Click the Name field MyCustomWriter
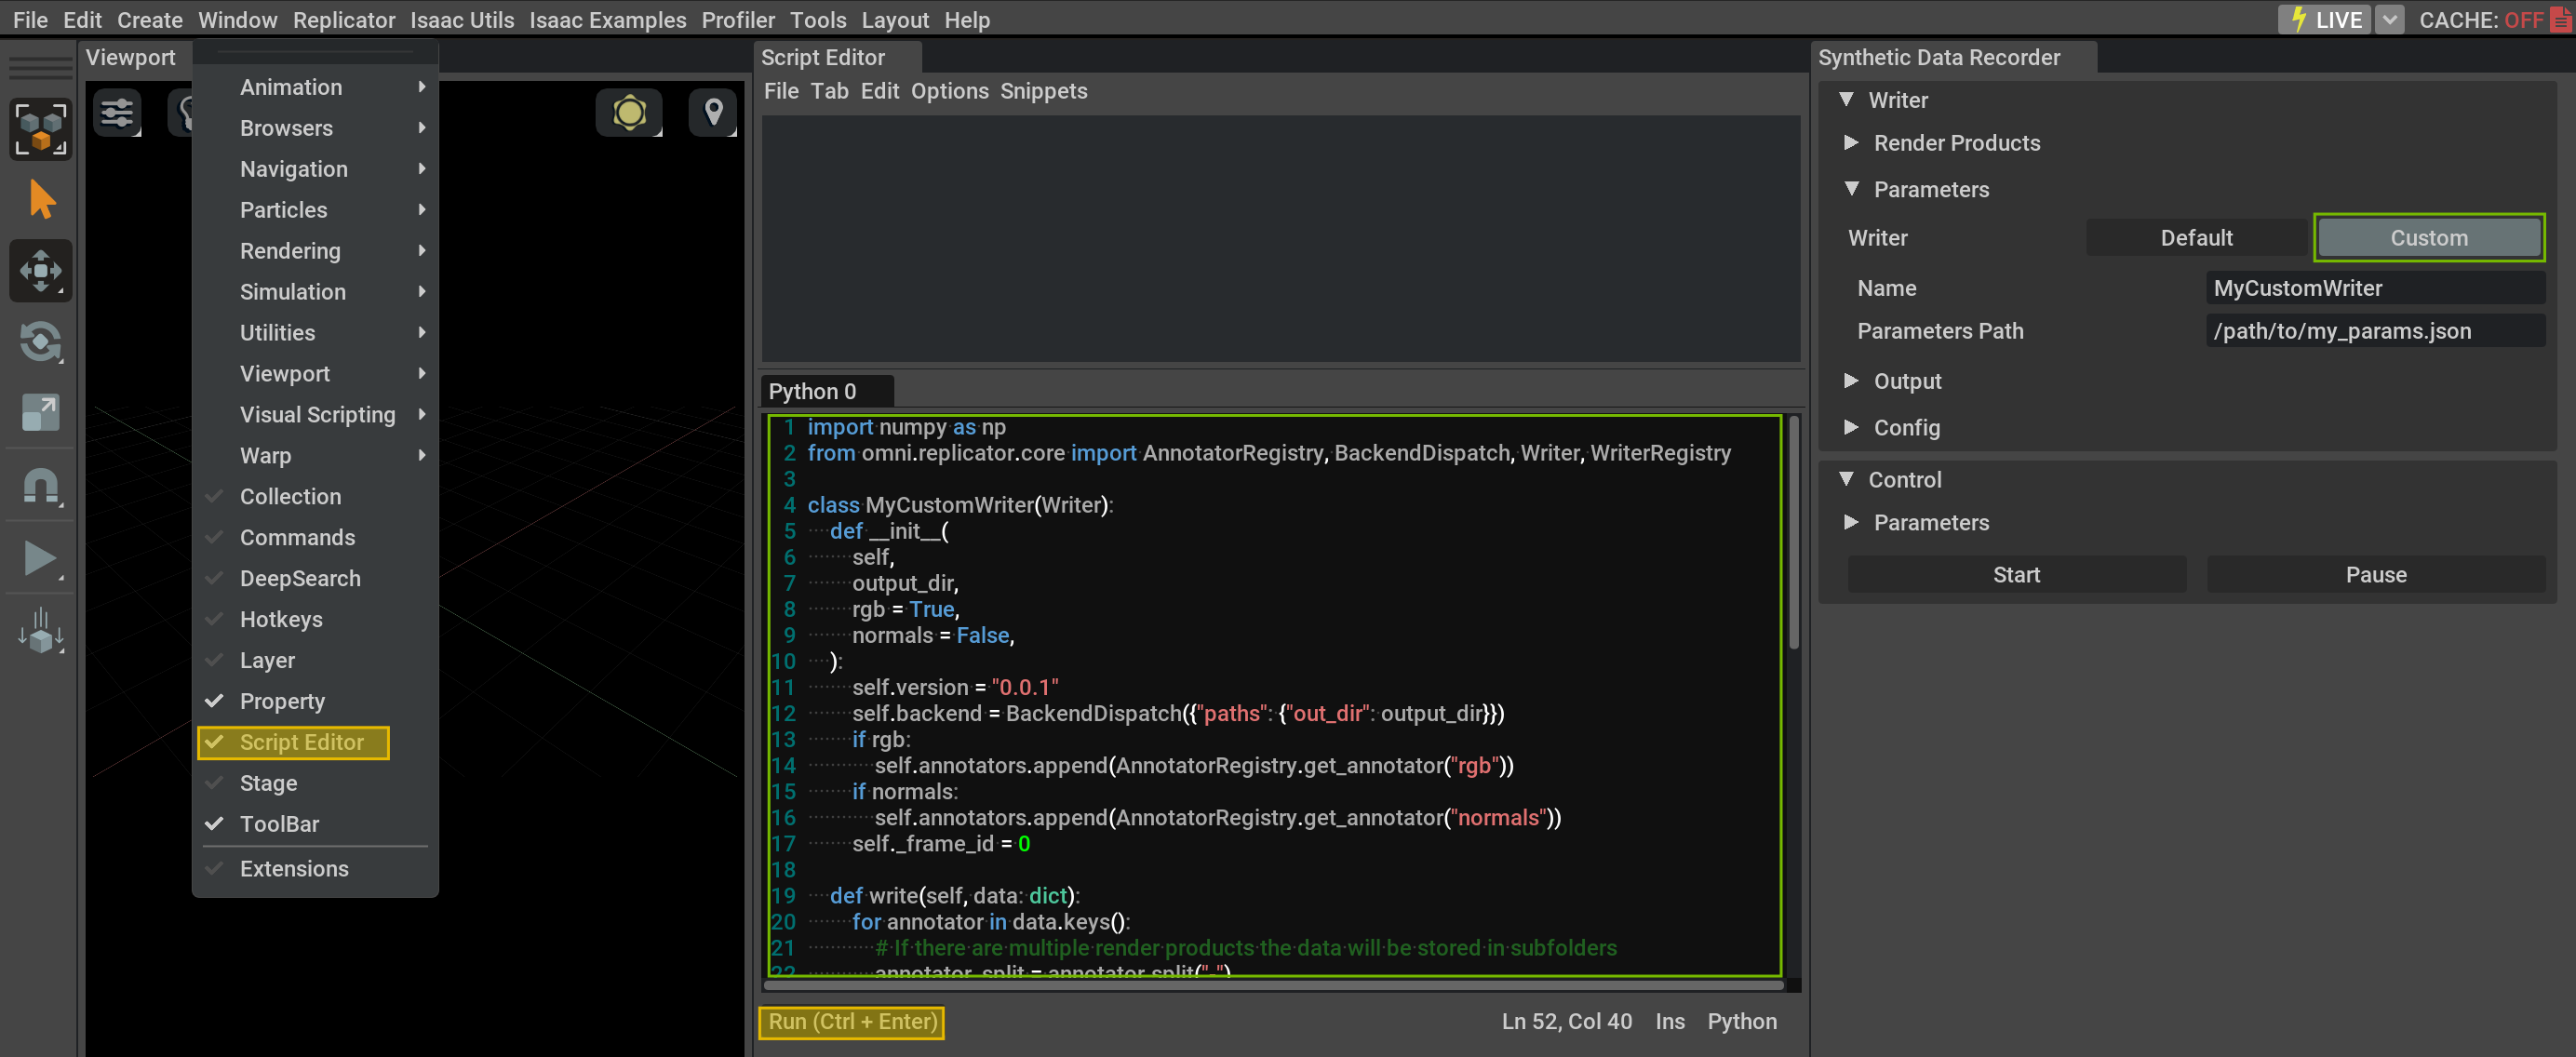Viewport: 2576px width, 1057px height. 2375,288
